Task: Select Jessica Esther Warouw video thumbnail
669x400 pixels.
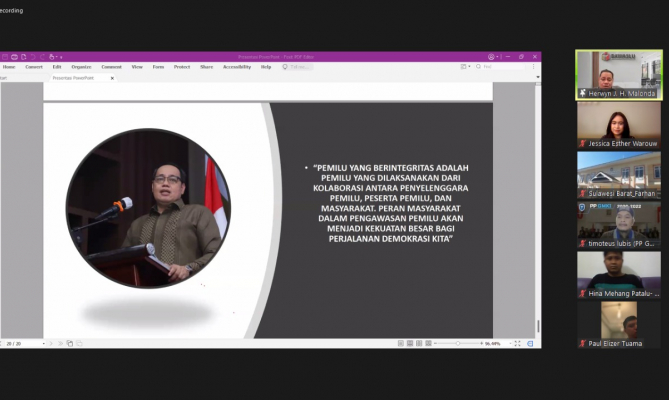Action: [618, 125]
